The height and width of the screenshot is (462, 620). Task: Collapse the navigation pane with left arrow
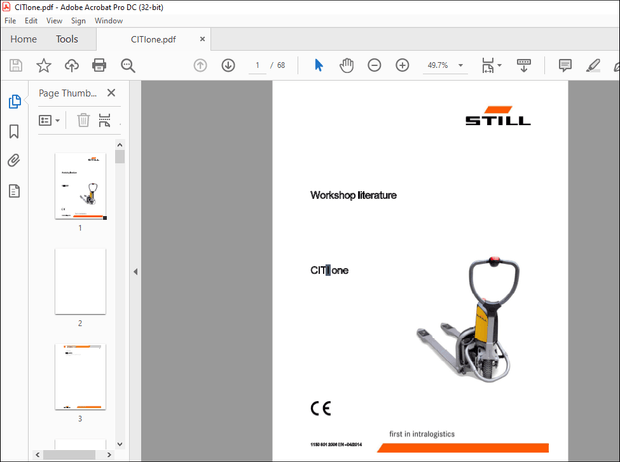[136, 272]
